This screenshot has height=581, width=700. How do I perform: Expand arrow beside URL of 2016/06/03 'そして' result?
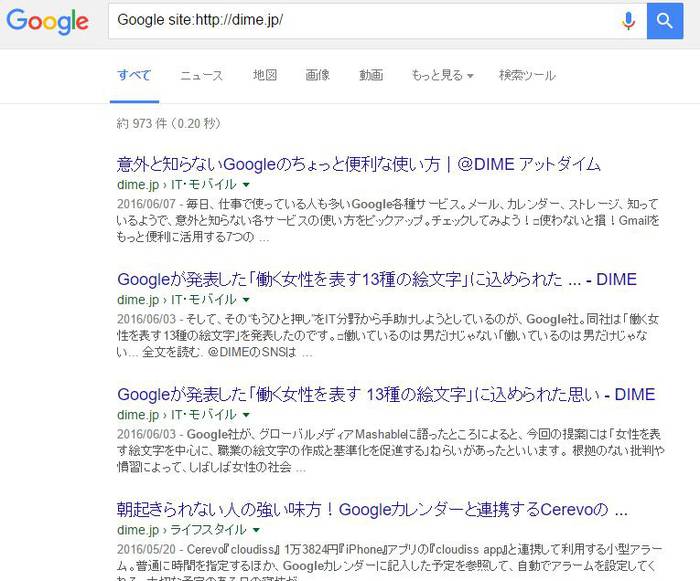246,300
